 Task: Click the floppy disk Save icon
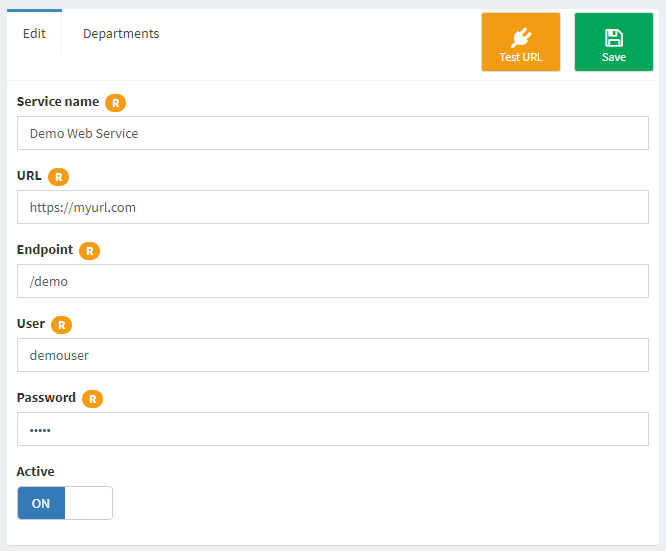(614, 38)
